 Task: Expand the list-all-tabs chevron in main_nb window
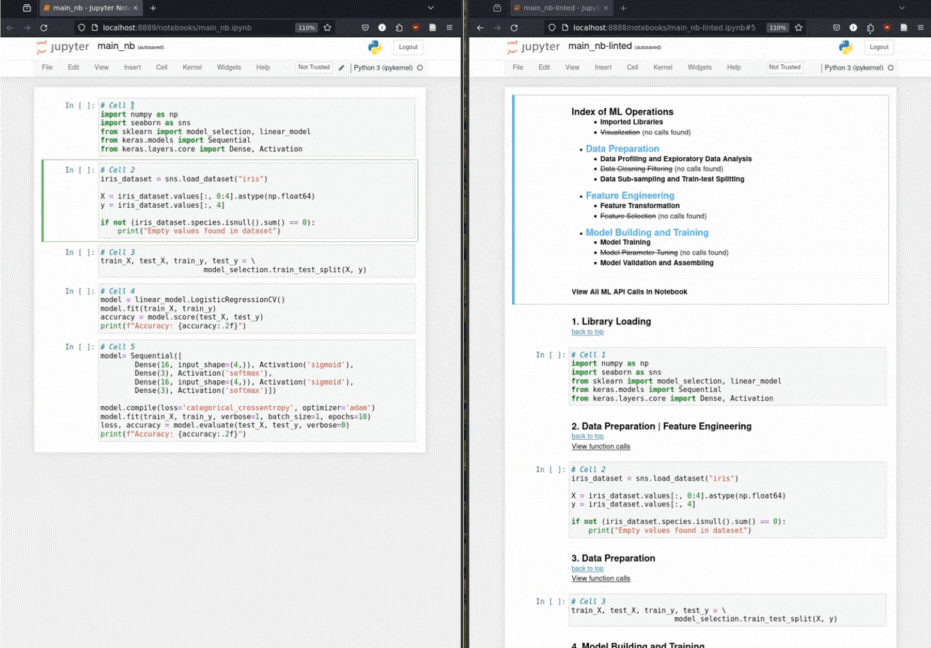(431, 8)
